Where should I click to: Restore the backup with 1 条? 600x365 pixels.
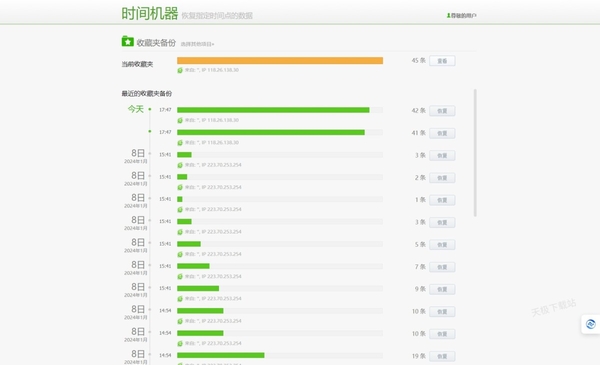(x=442, y=200)
